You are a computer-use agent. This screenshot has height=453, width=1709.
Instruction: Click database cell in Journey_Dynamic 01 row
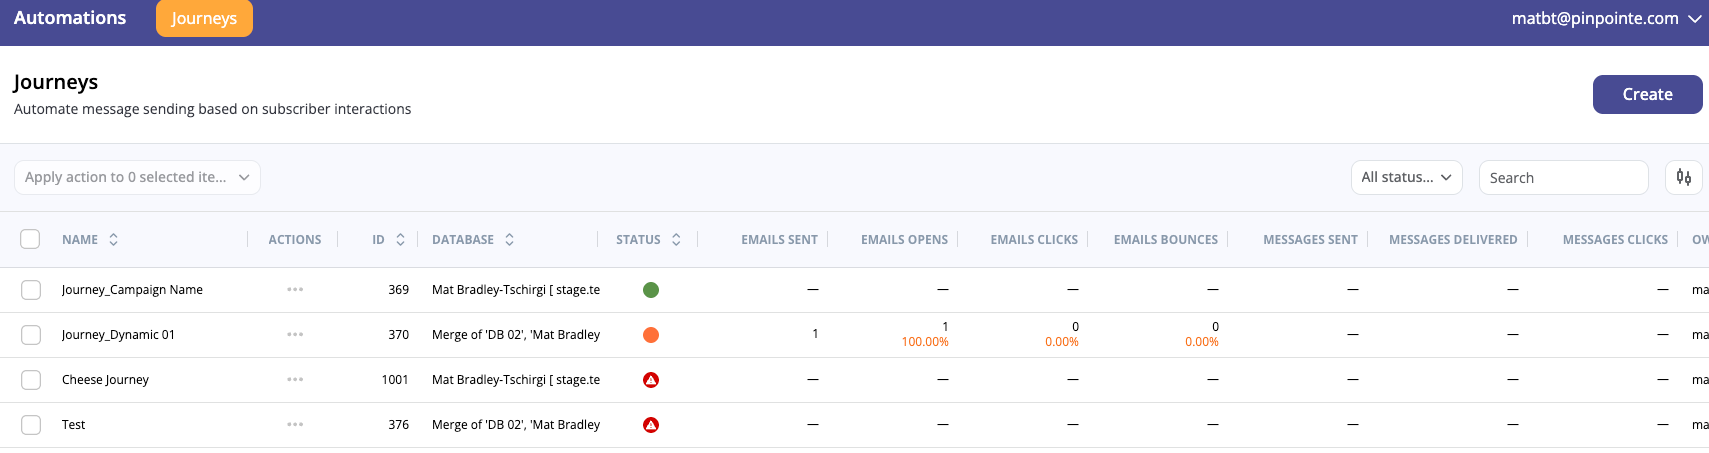[516, 335]
